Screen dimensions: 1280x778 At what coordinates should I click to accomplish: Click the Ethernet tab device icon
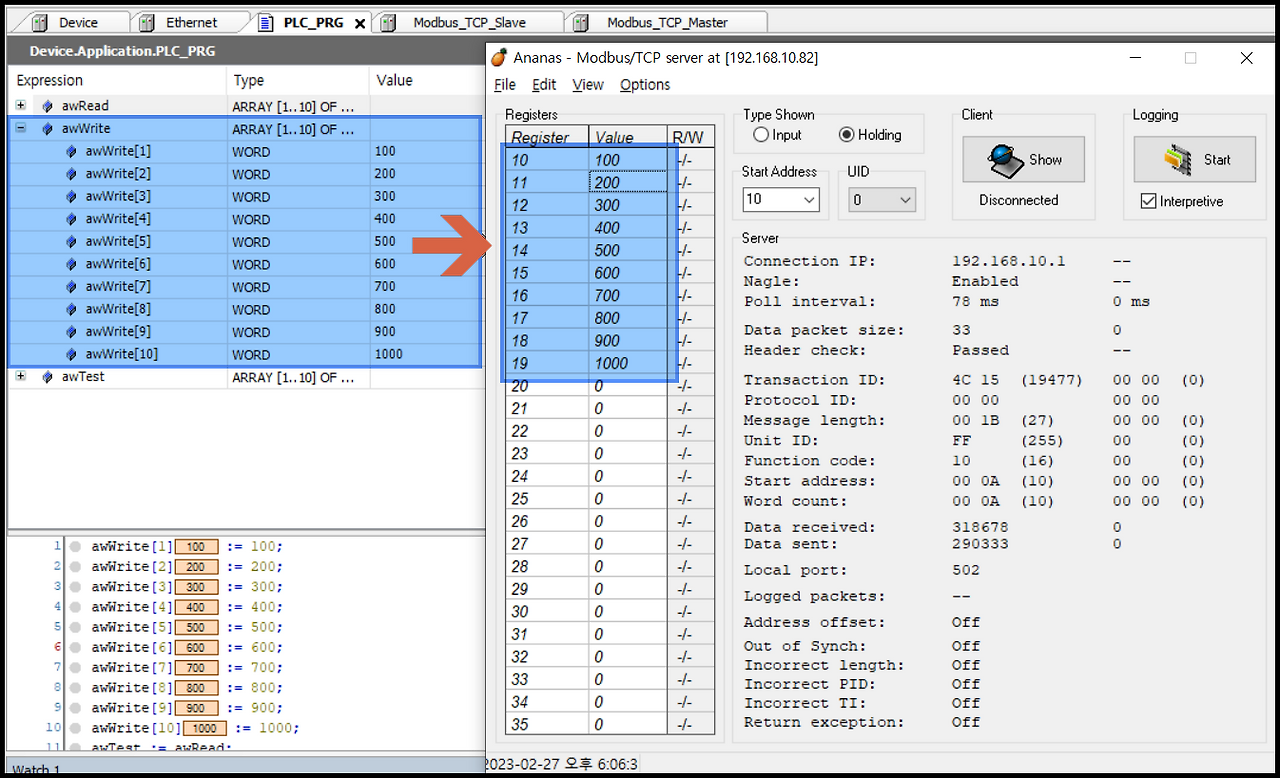(x=148, y=21)
